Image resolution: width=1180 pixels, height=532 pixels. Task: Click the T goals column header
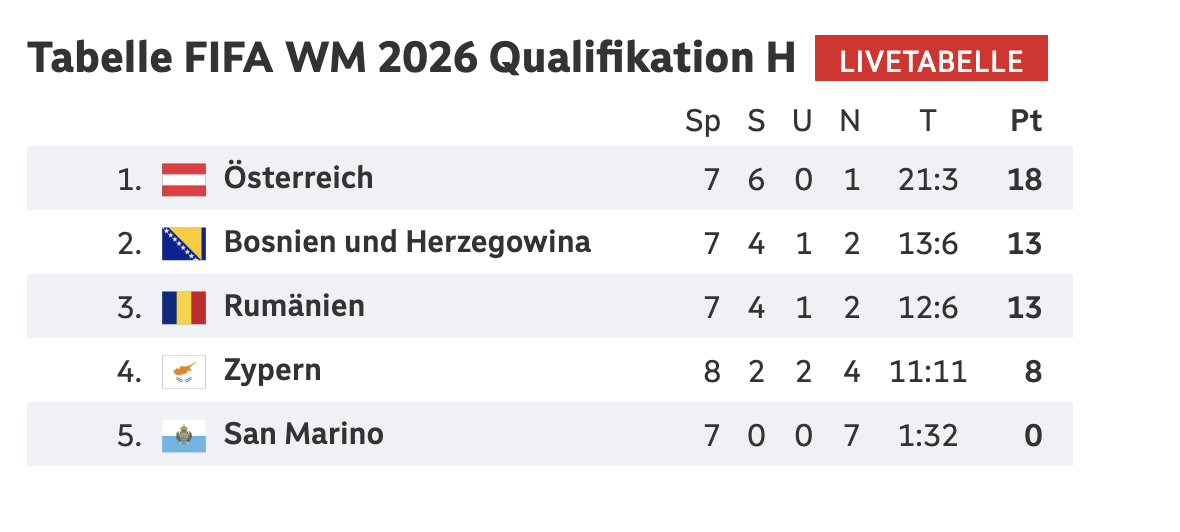pyautogui.click(x=928, y=121)
